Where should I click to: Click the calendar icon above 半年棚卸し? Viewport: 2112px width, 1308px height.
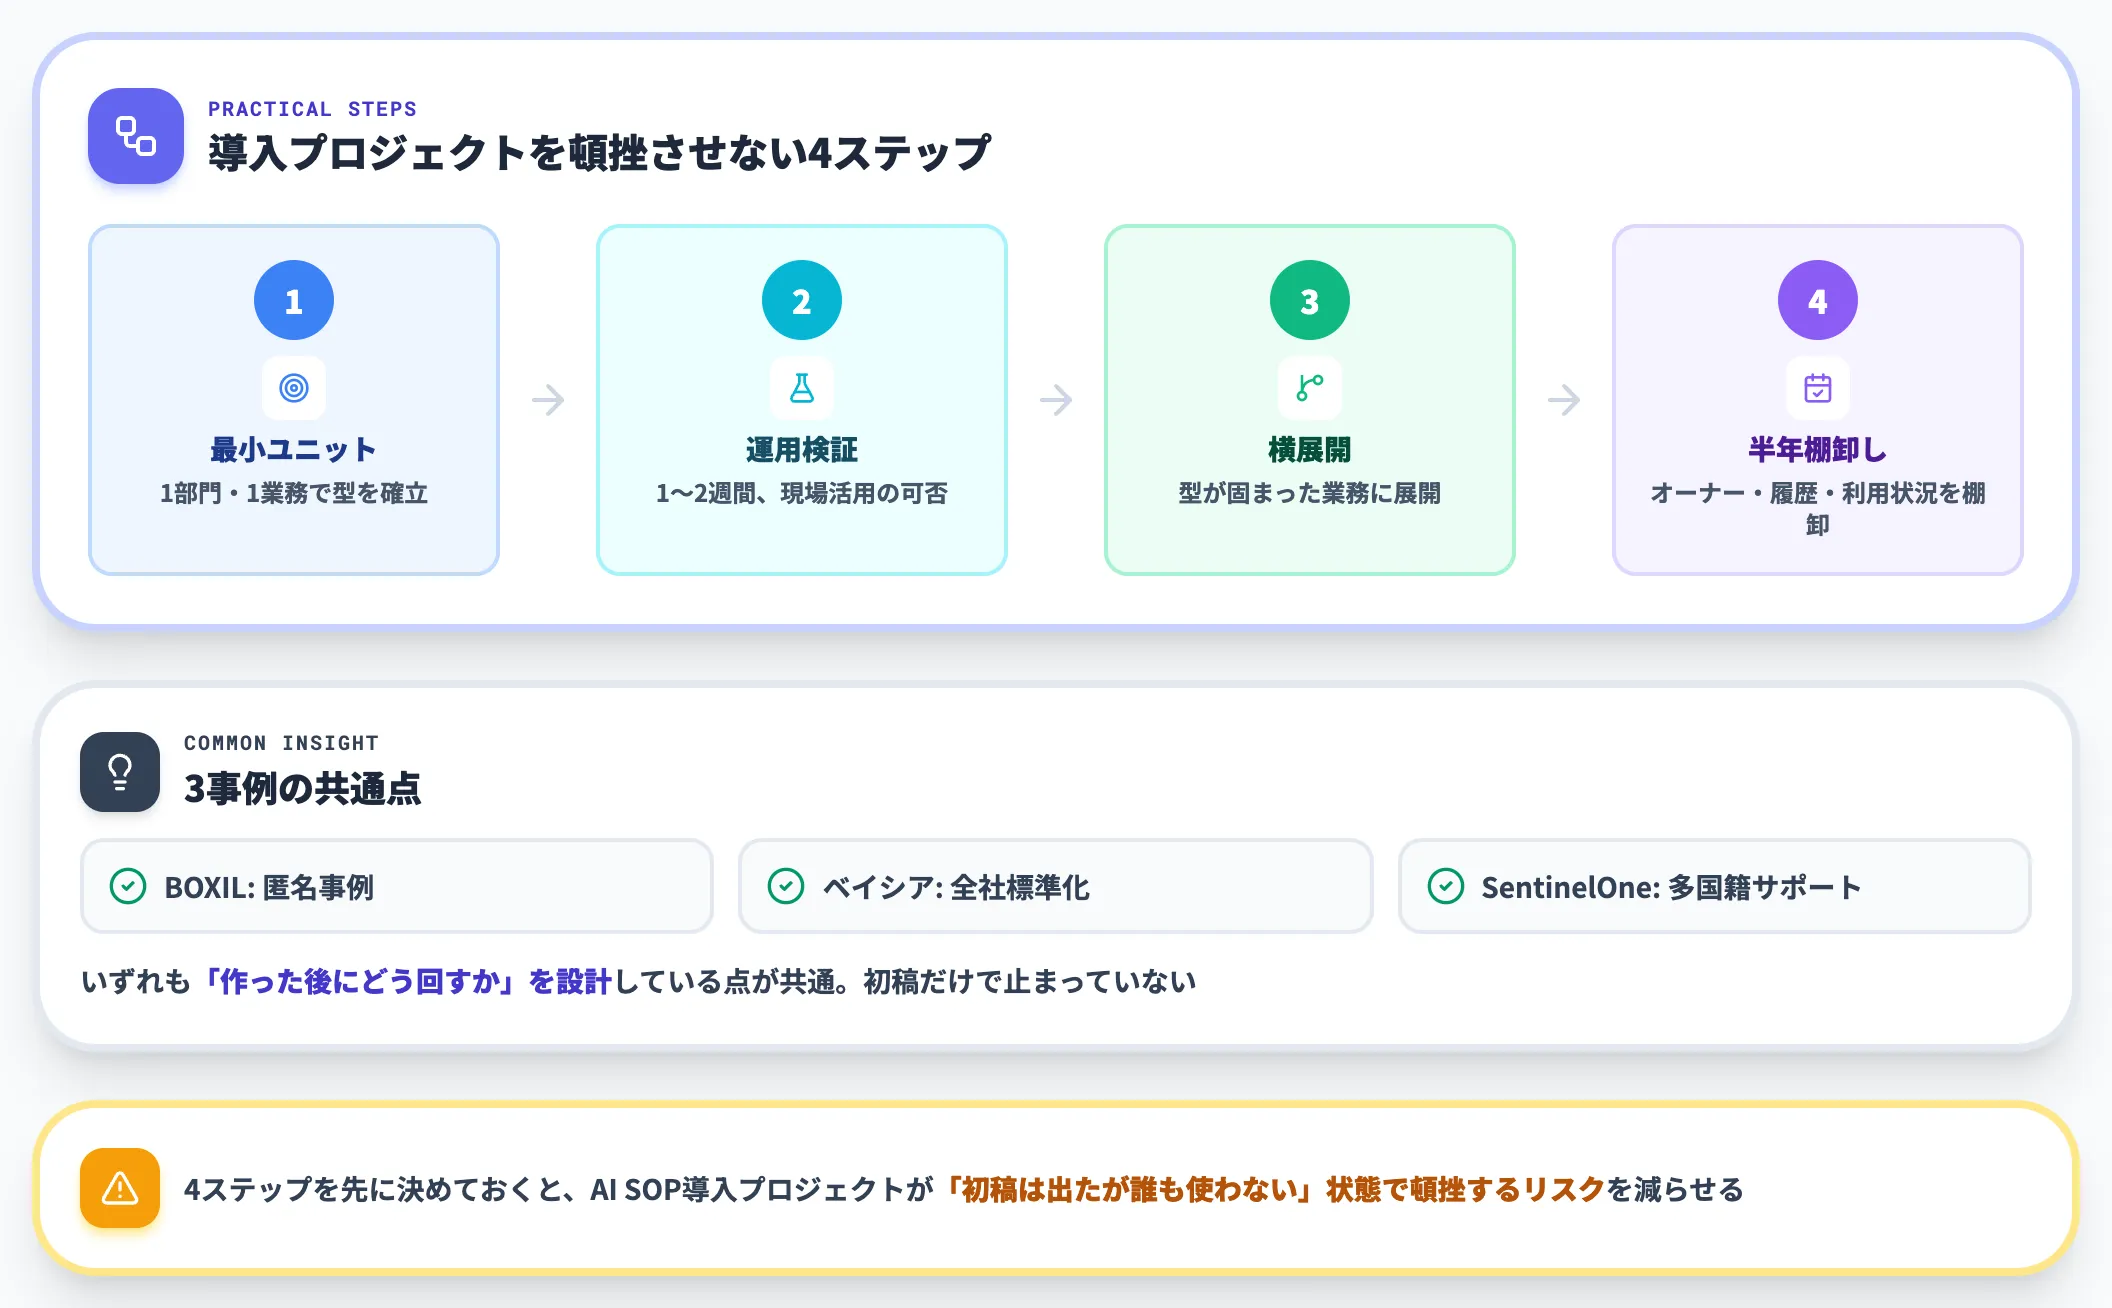[x=1818, y=388]
